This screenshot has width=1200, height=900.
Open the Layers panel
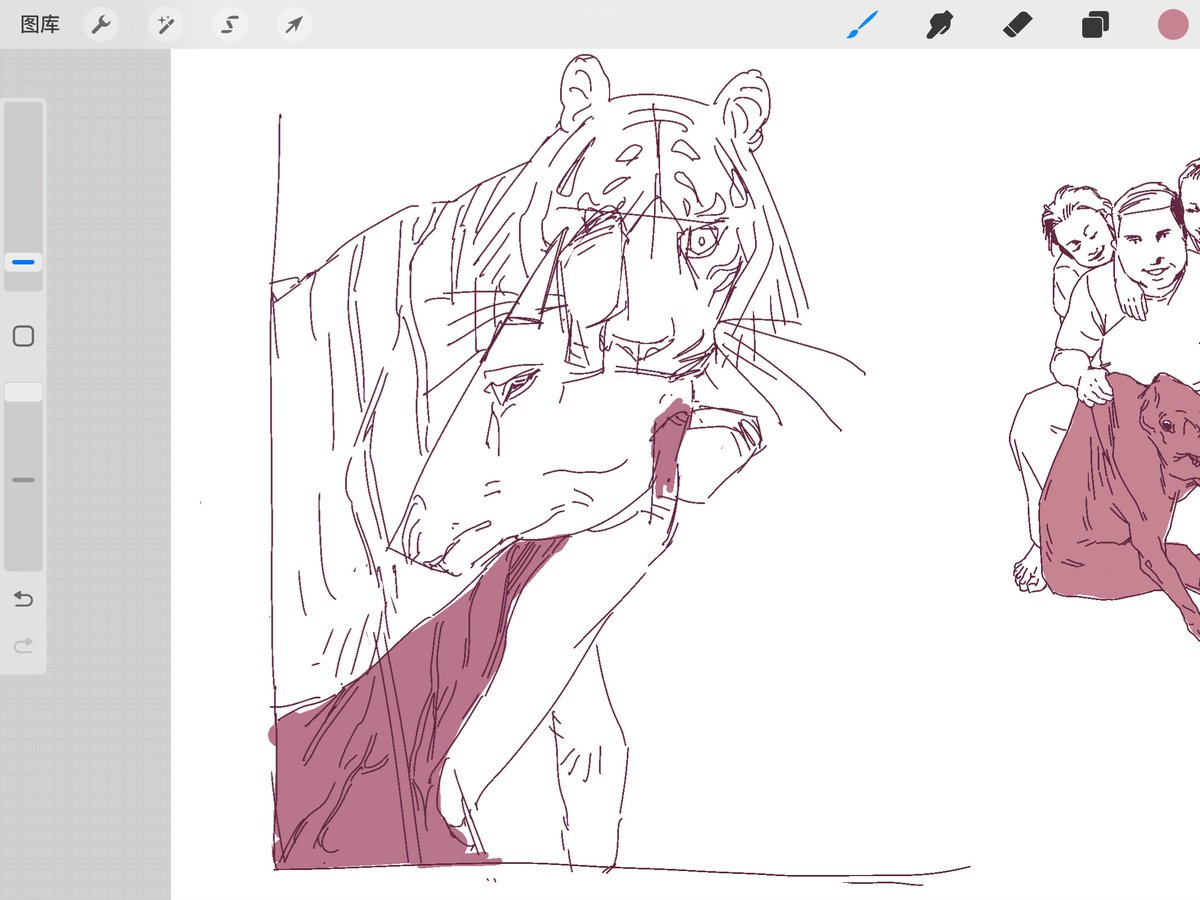tap(1095, 25)
